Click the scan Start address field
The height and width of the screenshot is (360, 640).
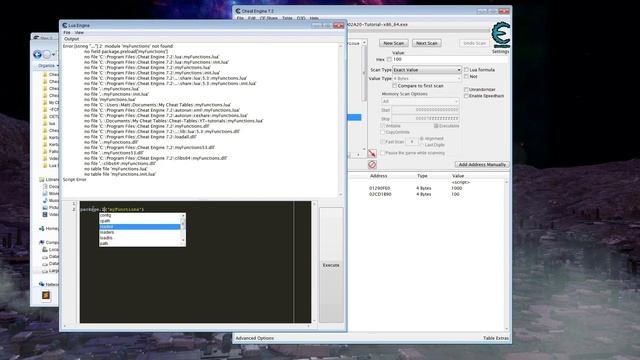(425, 110)
